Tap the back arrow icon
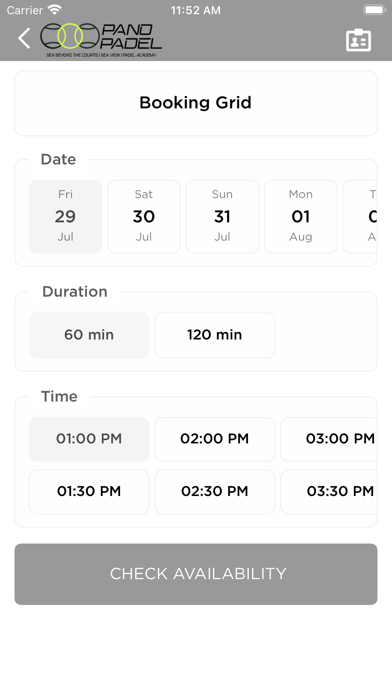The height and width of the screenshot is (696, 392). (24, 38)
